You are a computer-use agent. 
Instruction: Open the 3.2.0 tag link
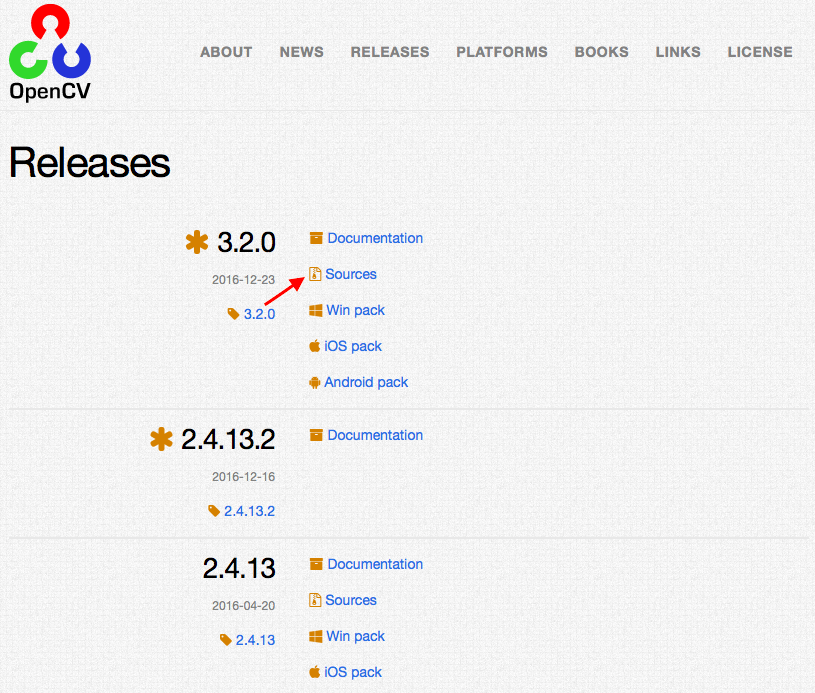259,314
